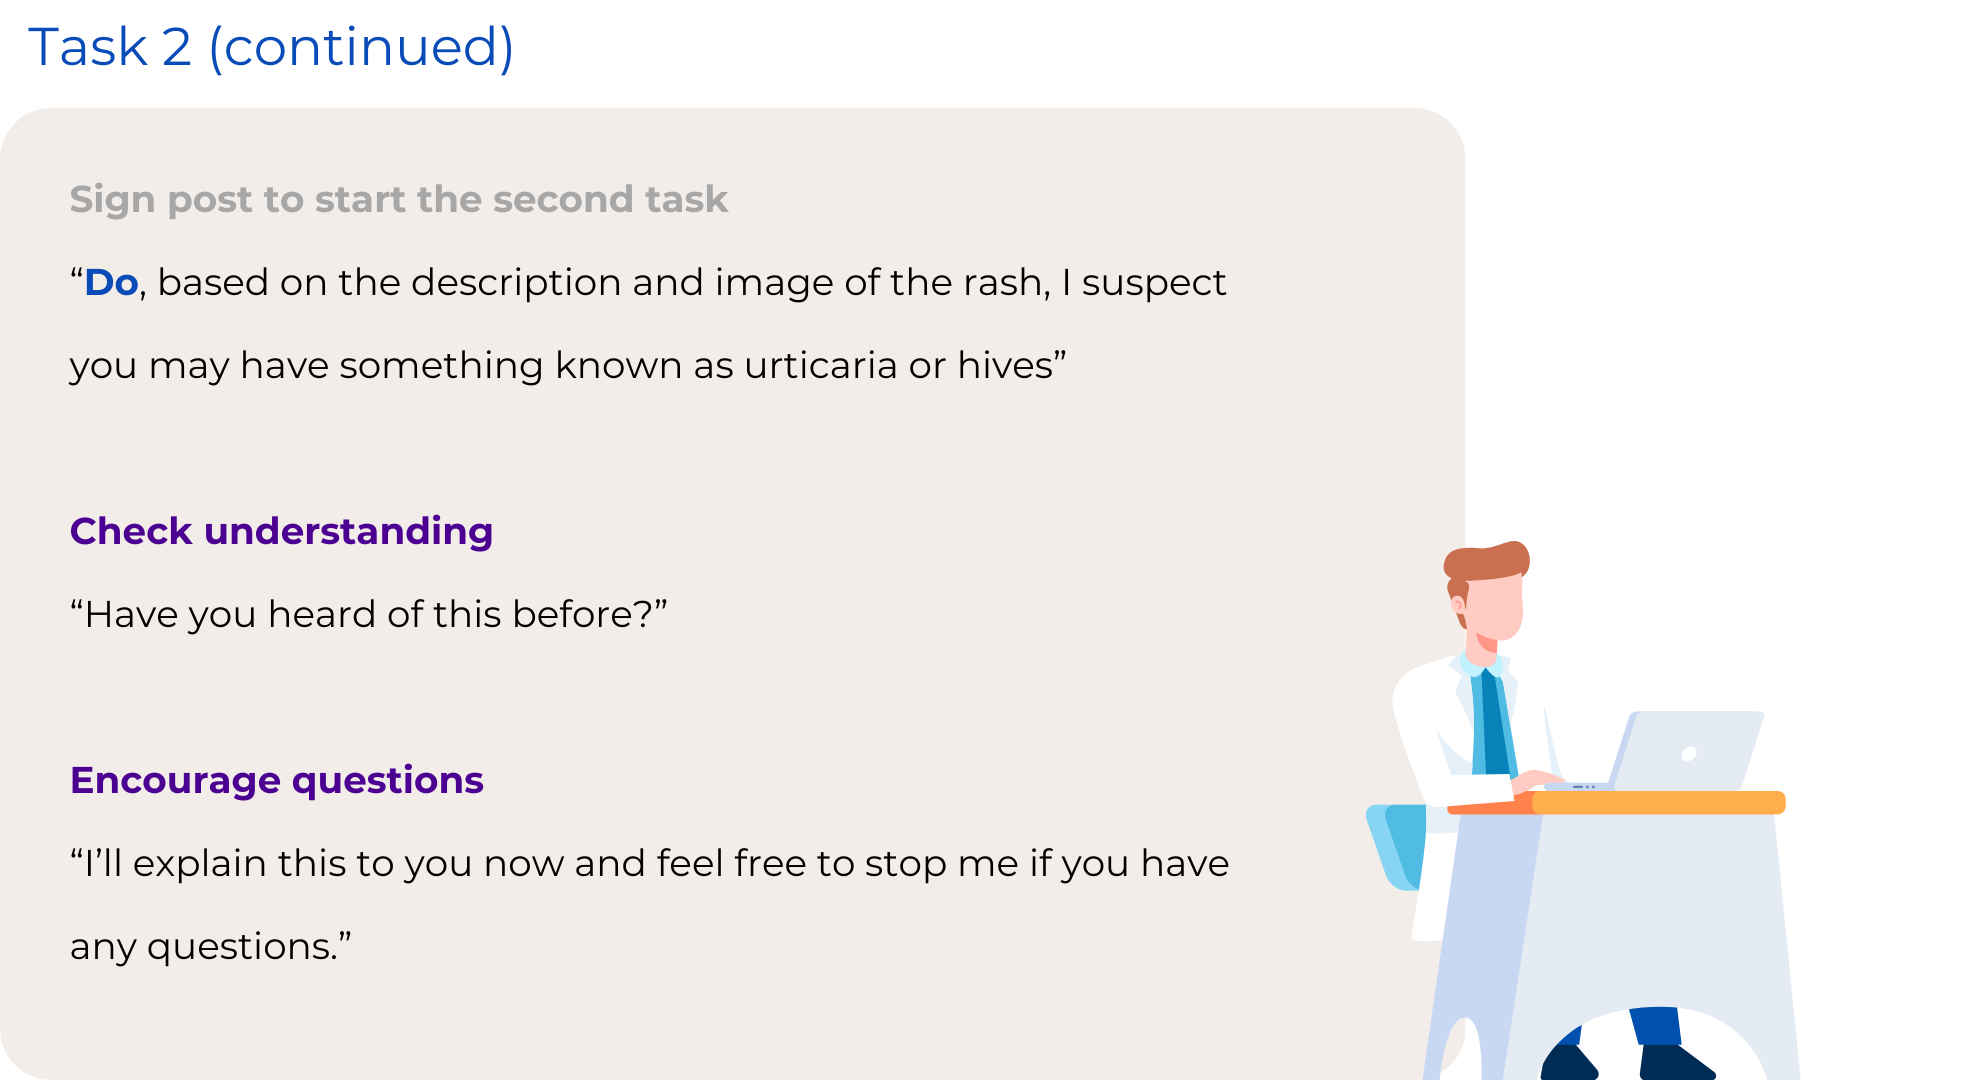Click the white logo dot on laptop lid
The width and height of the screenshot is (1980, 1080).
[x=1689, y=753]
